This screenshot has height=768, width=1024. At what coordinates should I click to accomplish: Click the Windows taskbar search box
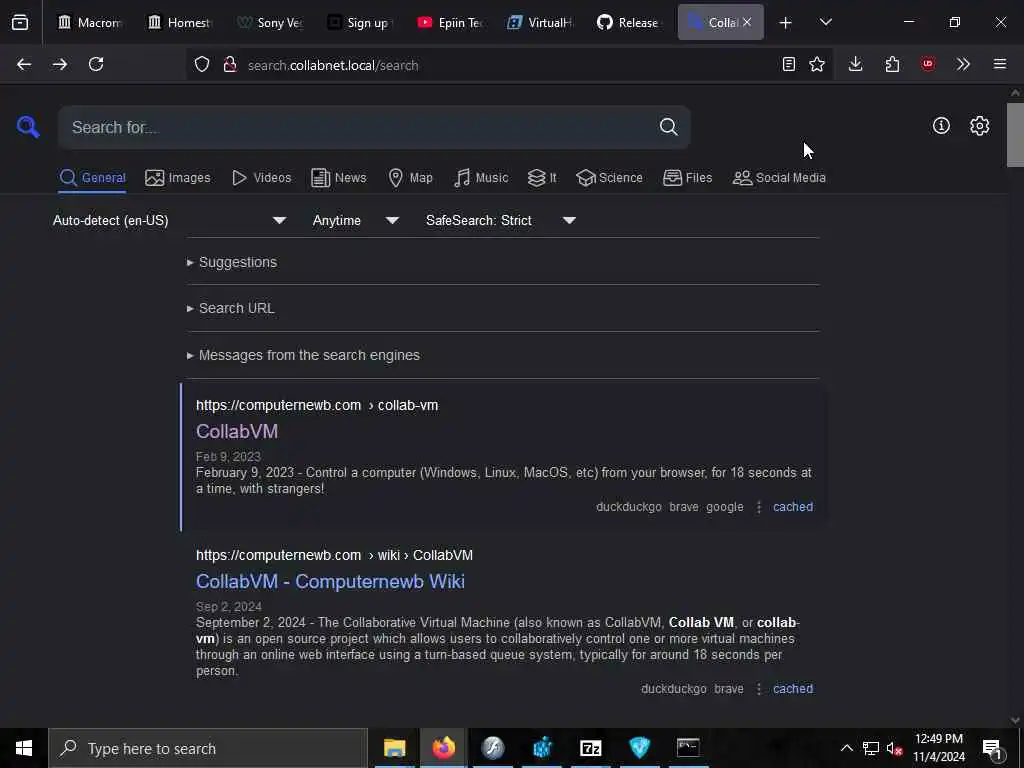point(208,748)
